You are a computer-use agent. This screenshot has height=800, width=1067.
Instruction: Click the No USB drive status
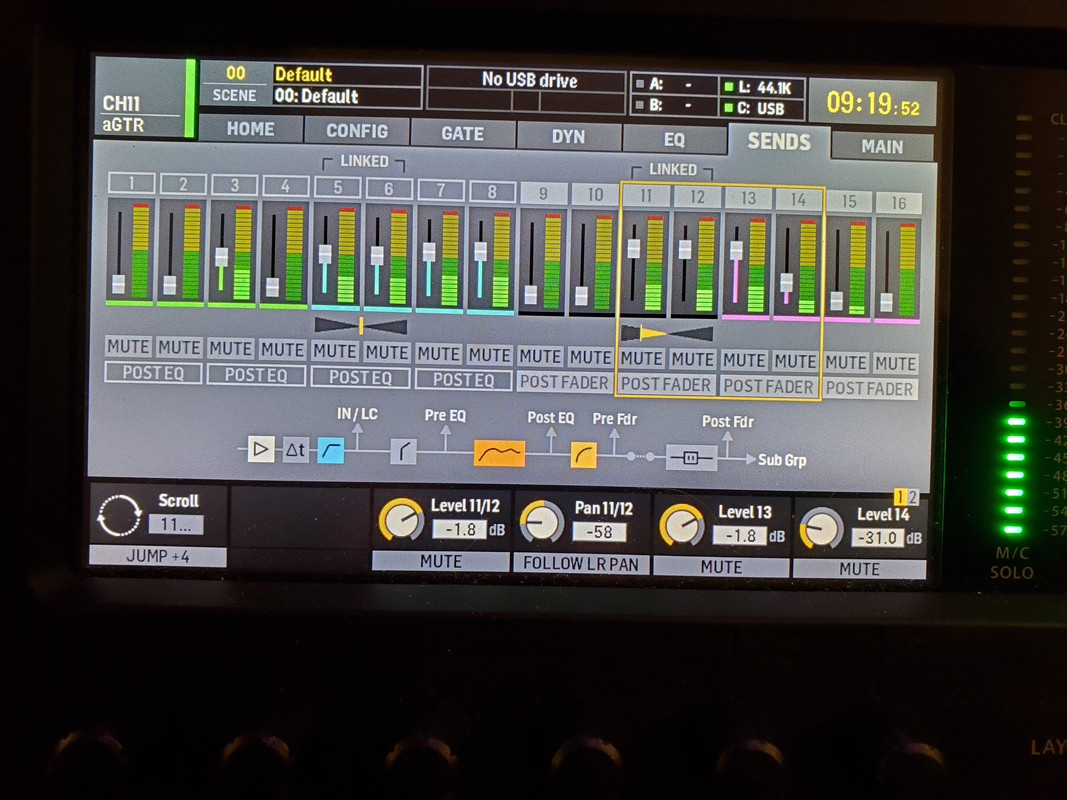click(x=529, y=80)
